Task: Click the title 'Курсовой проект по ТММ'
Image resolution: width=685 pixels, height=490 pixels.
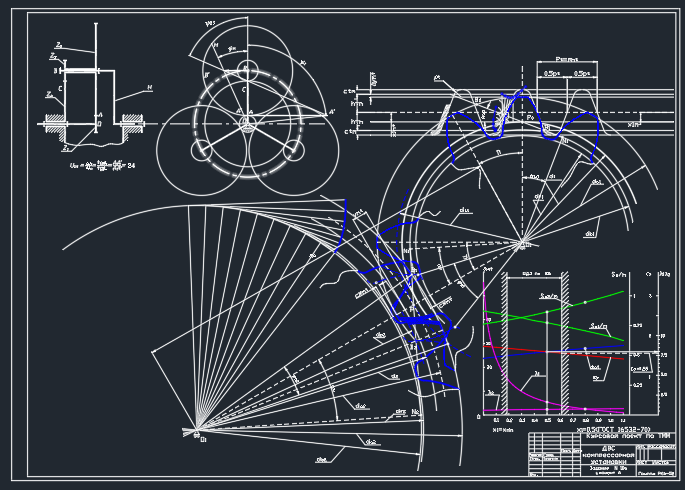Action: click(629, 436)
